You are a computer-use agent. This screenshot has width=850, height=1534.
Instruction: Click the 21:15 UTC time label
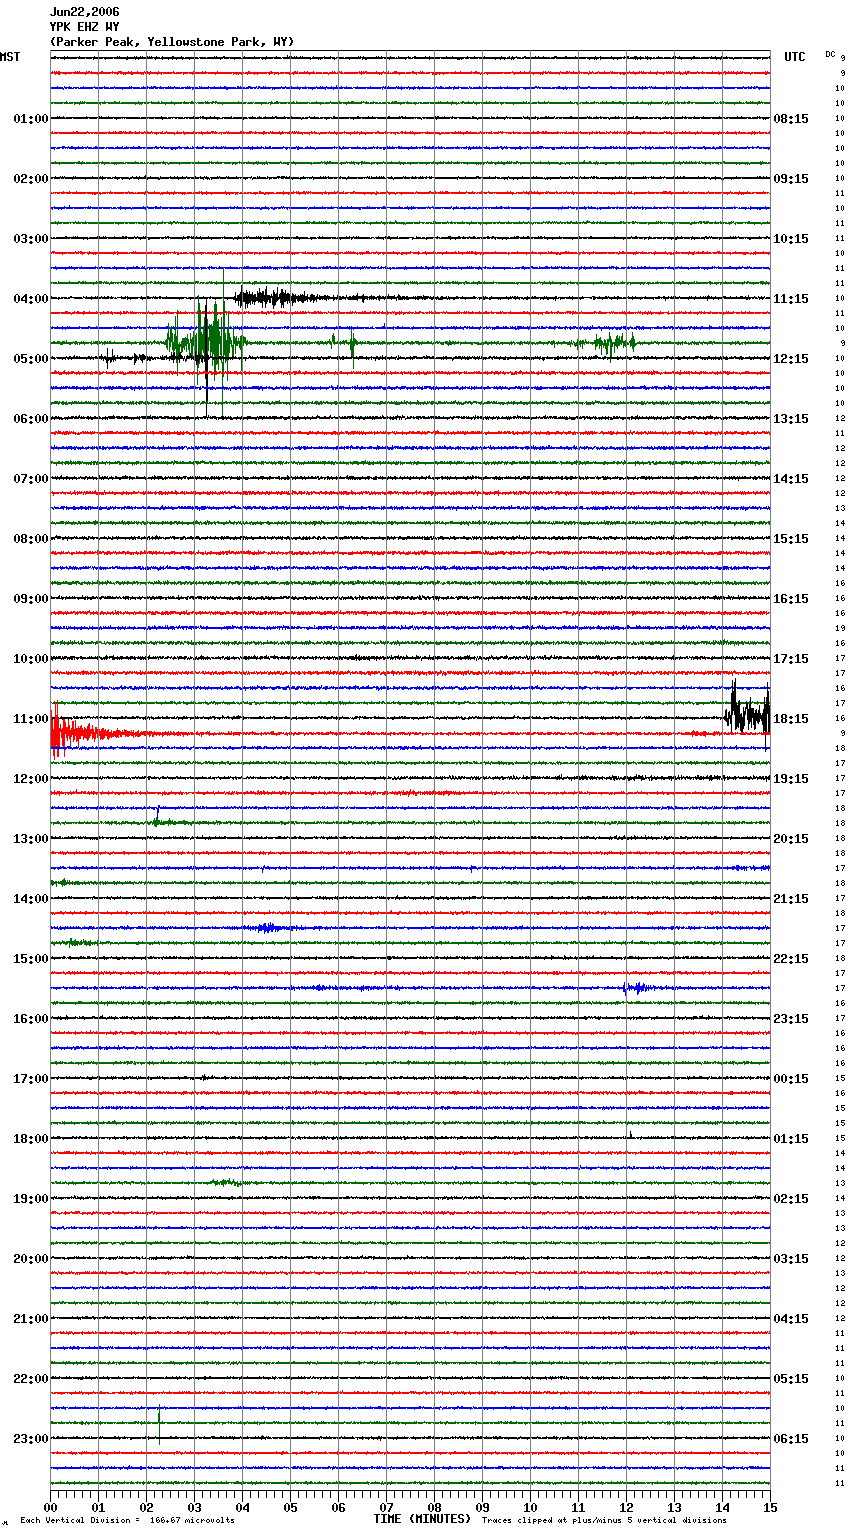(x=791, y=899)
